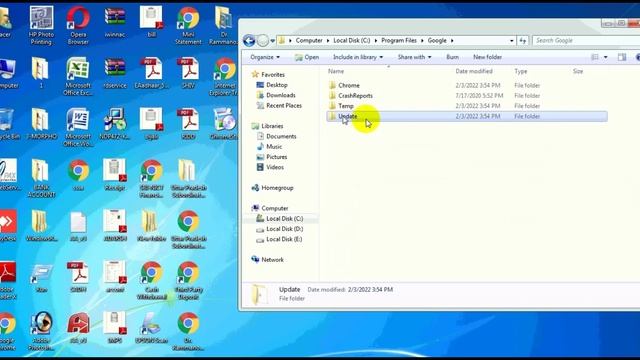The image size is (640, 360).
Task: Open HP Photo Printing desktop shortcut
Action: pyautogui.click(x=41, y=25)
